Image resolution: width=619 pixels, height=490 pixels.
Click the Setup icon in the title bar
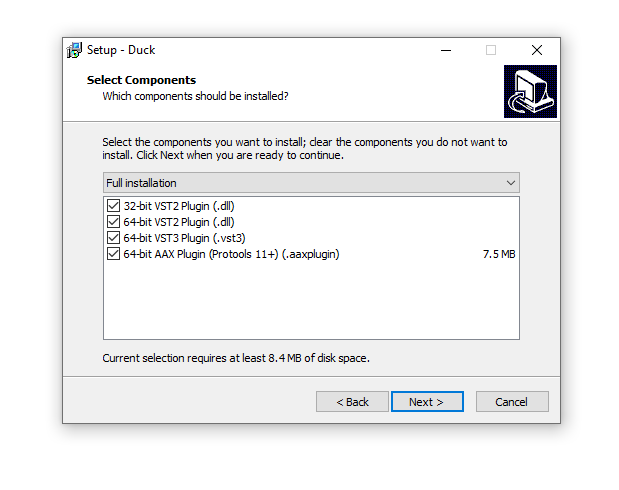[x=74, y=50]
